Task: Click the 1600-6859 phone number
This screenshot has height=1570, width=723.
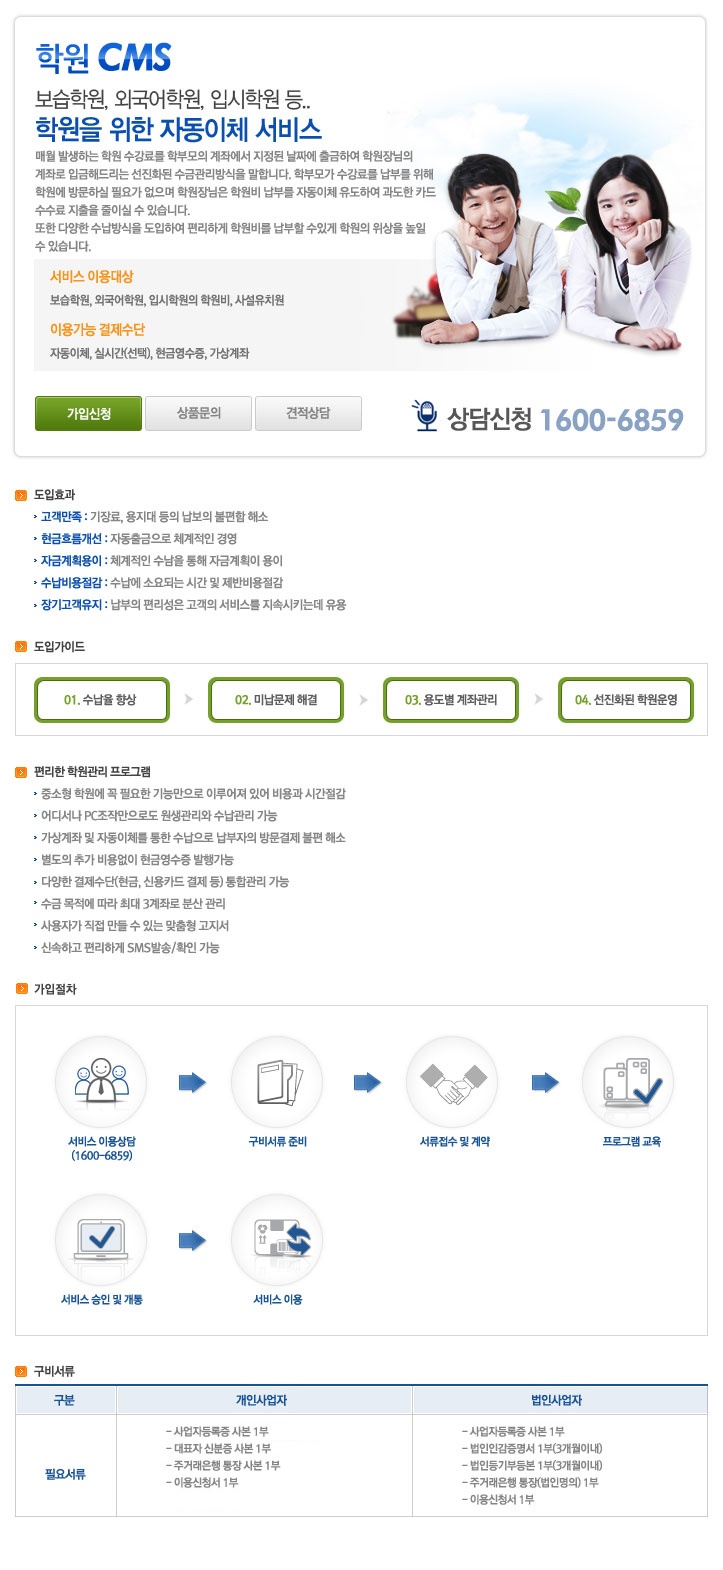Action: (611, 419)
